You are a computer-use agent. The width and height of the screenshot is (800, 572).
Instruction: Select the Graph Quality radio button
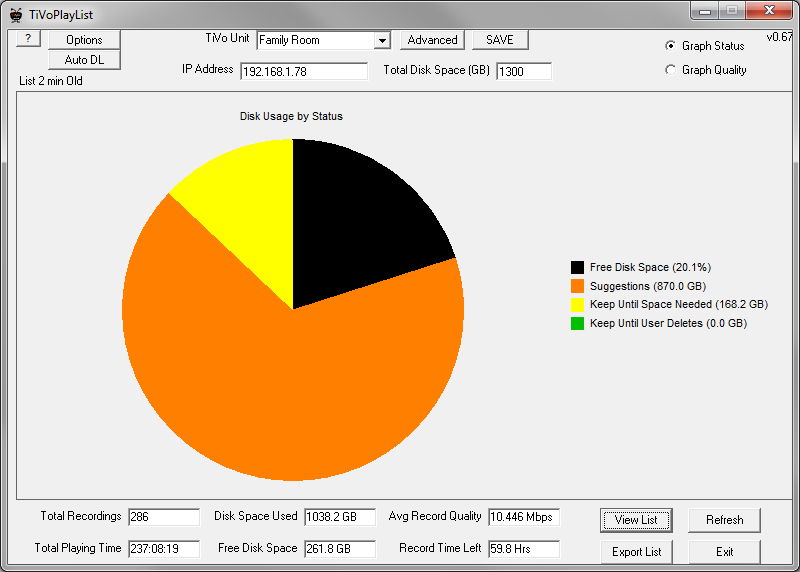670,70
